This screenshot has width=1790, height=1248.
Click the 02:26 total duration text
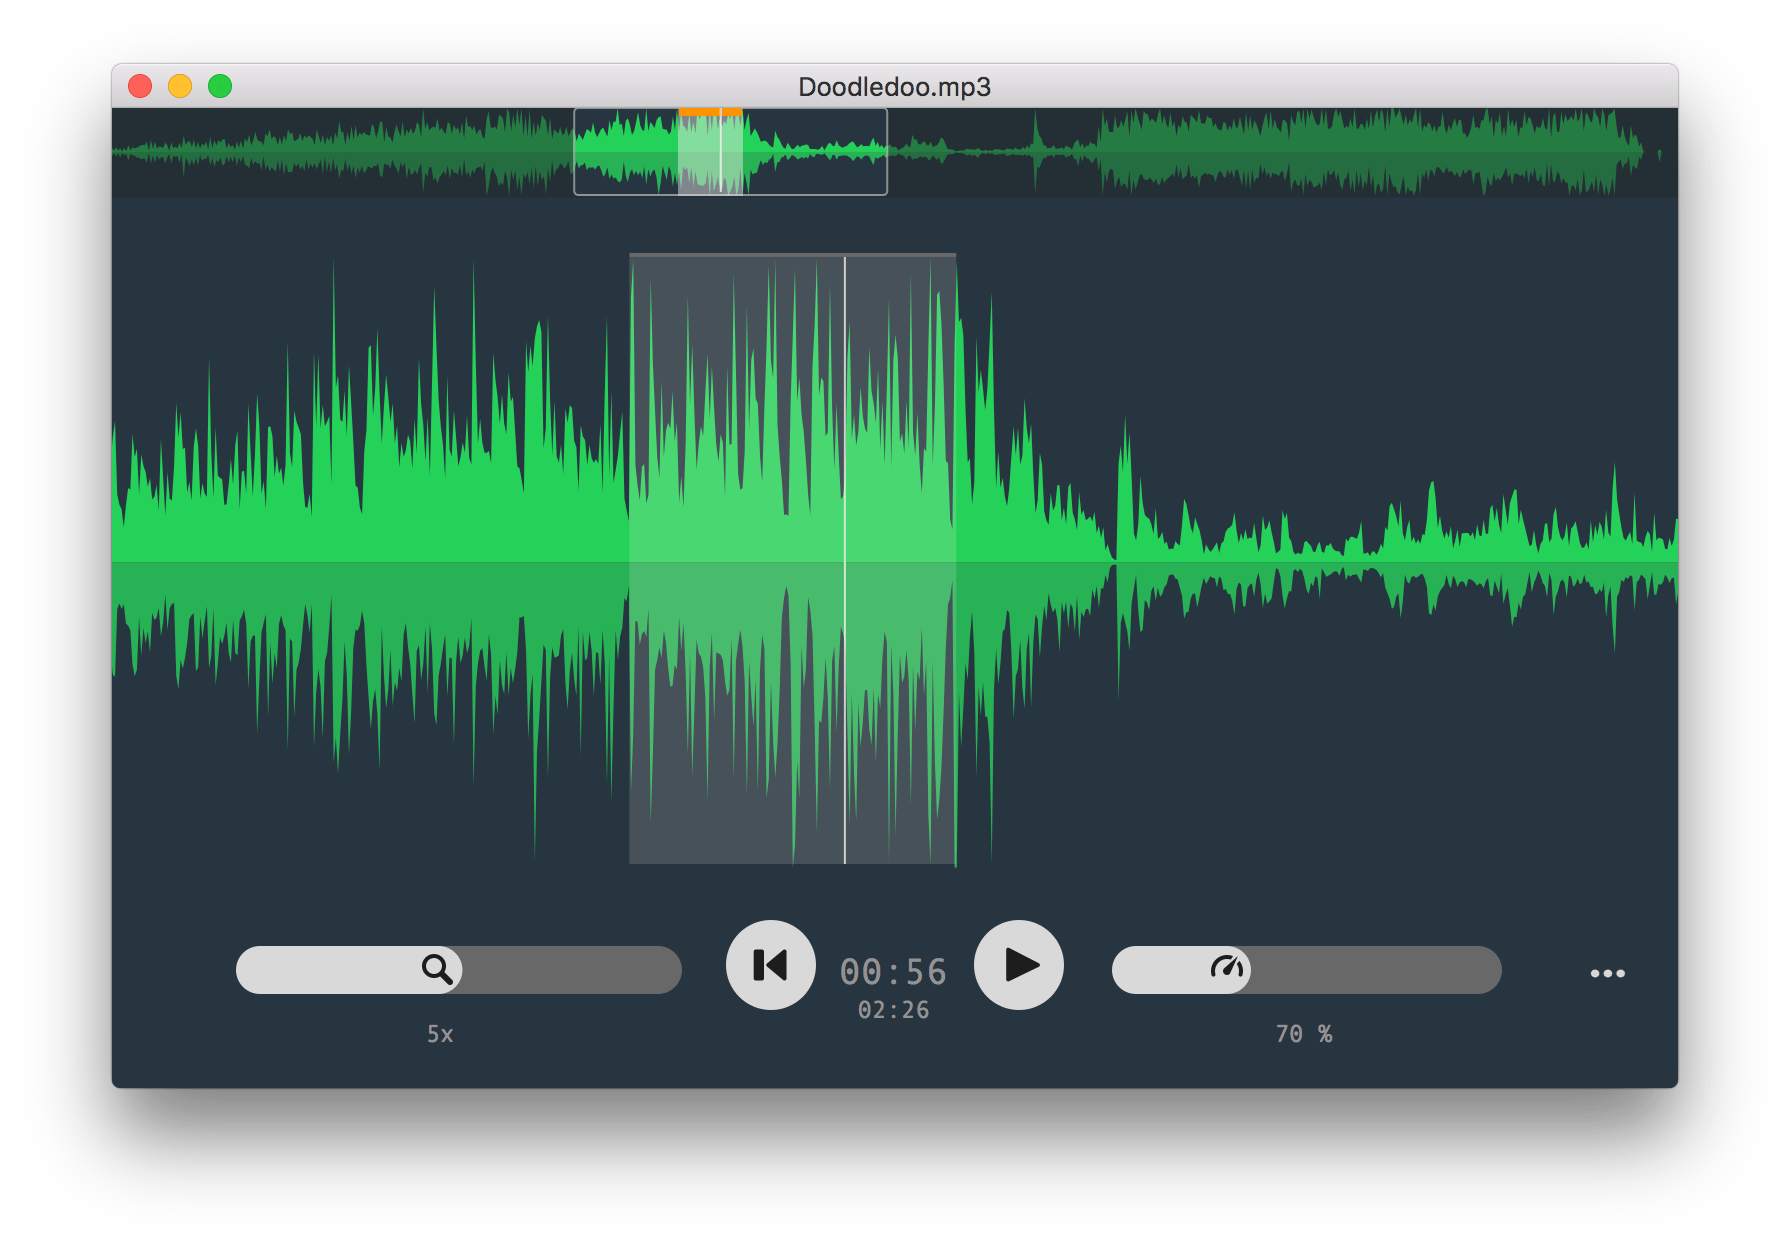click(x=893, y=1010)
